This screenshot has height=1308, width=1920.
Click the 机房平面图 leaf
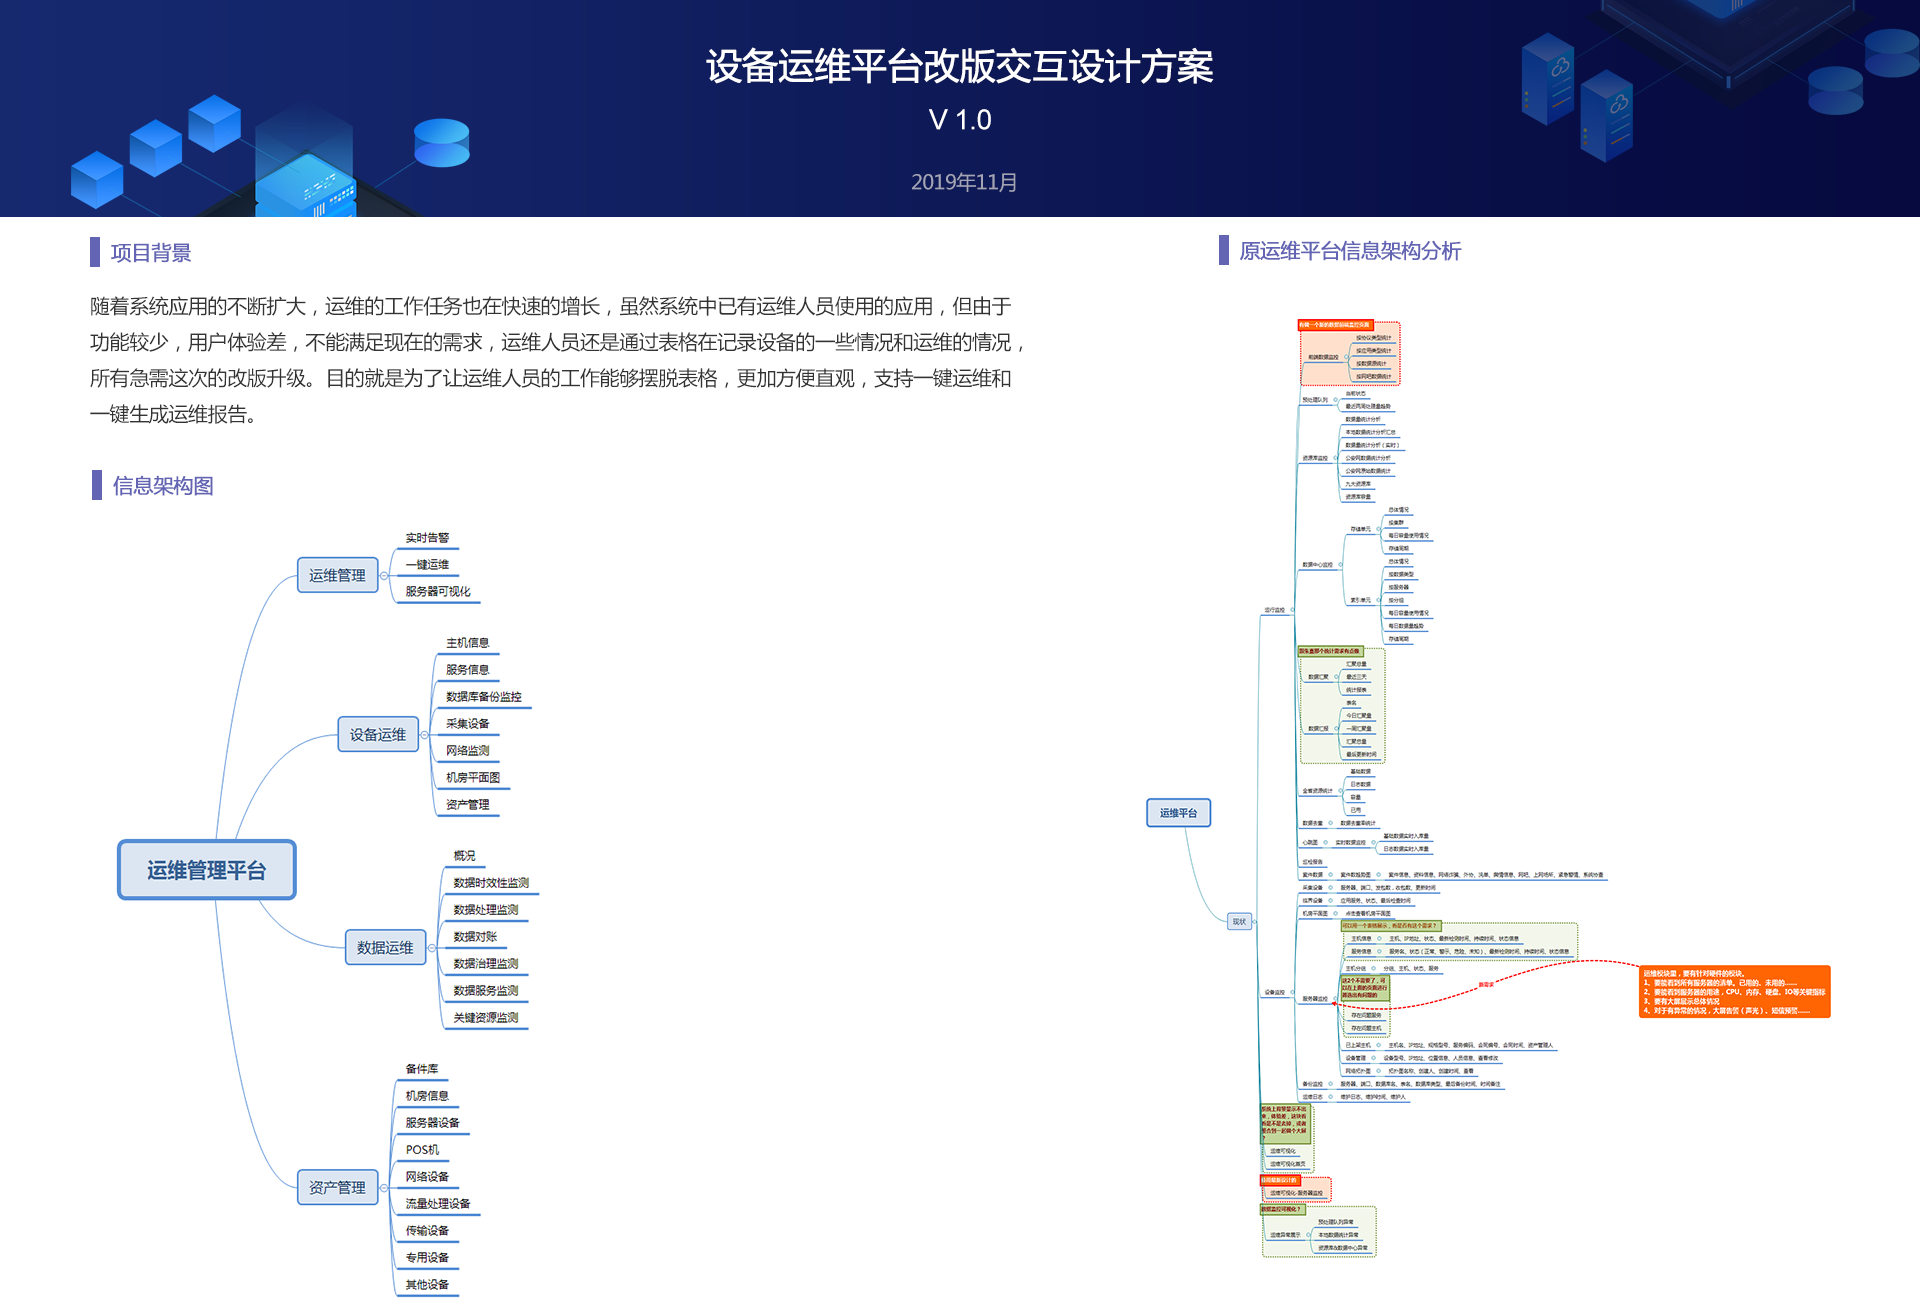click(x=473, y=778)
